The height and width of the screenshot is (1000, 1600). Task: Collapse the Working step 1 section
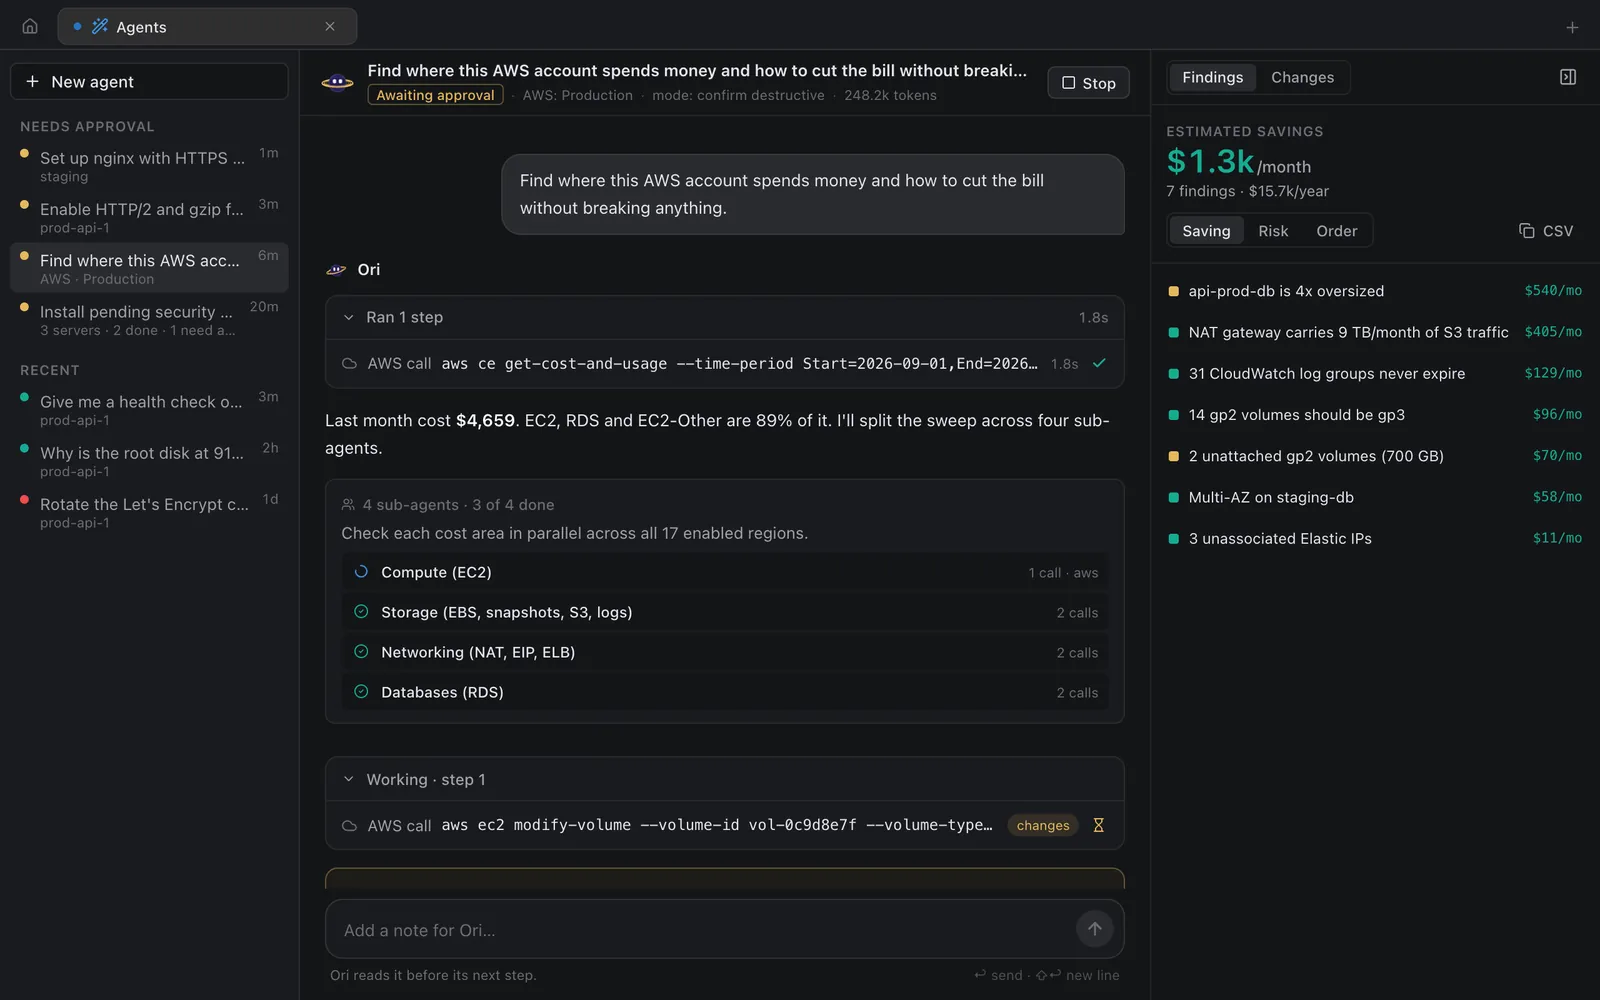click(725, 780)
